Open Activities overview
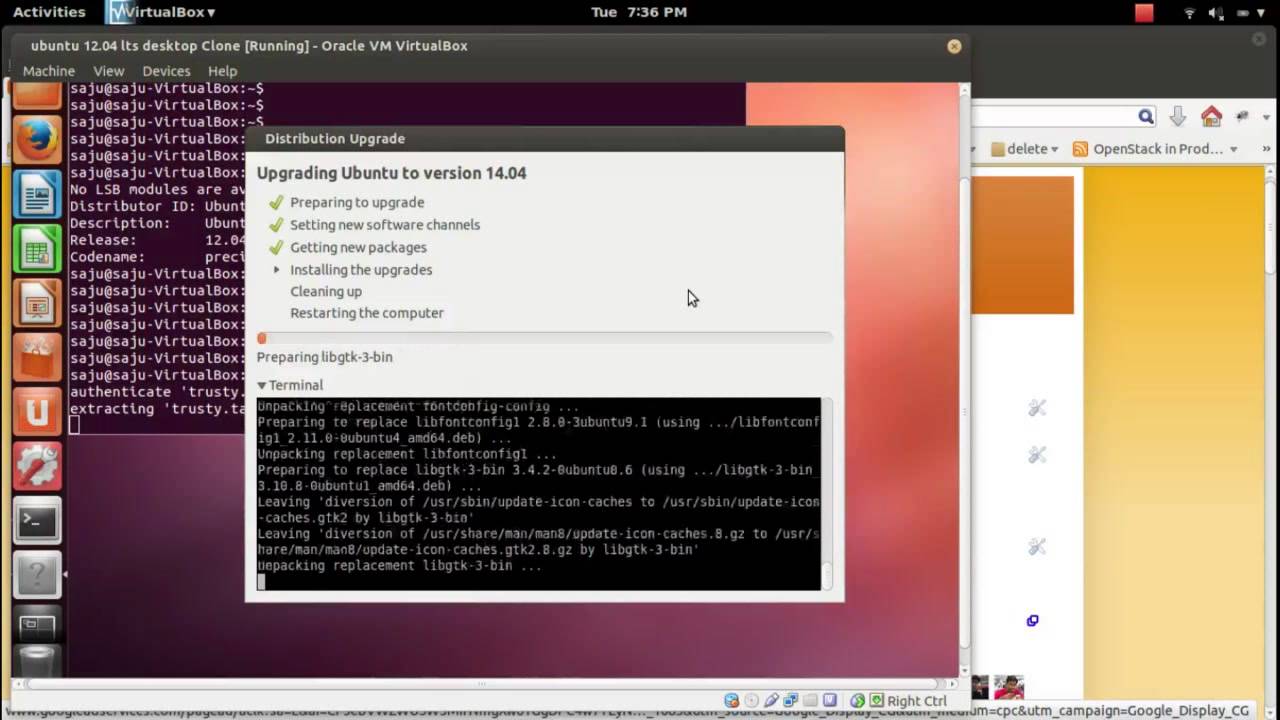 [x=49, y=12]
